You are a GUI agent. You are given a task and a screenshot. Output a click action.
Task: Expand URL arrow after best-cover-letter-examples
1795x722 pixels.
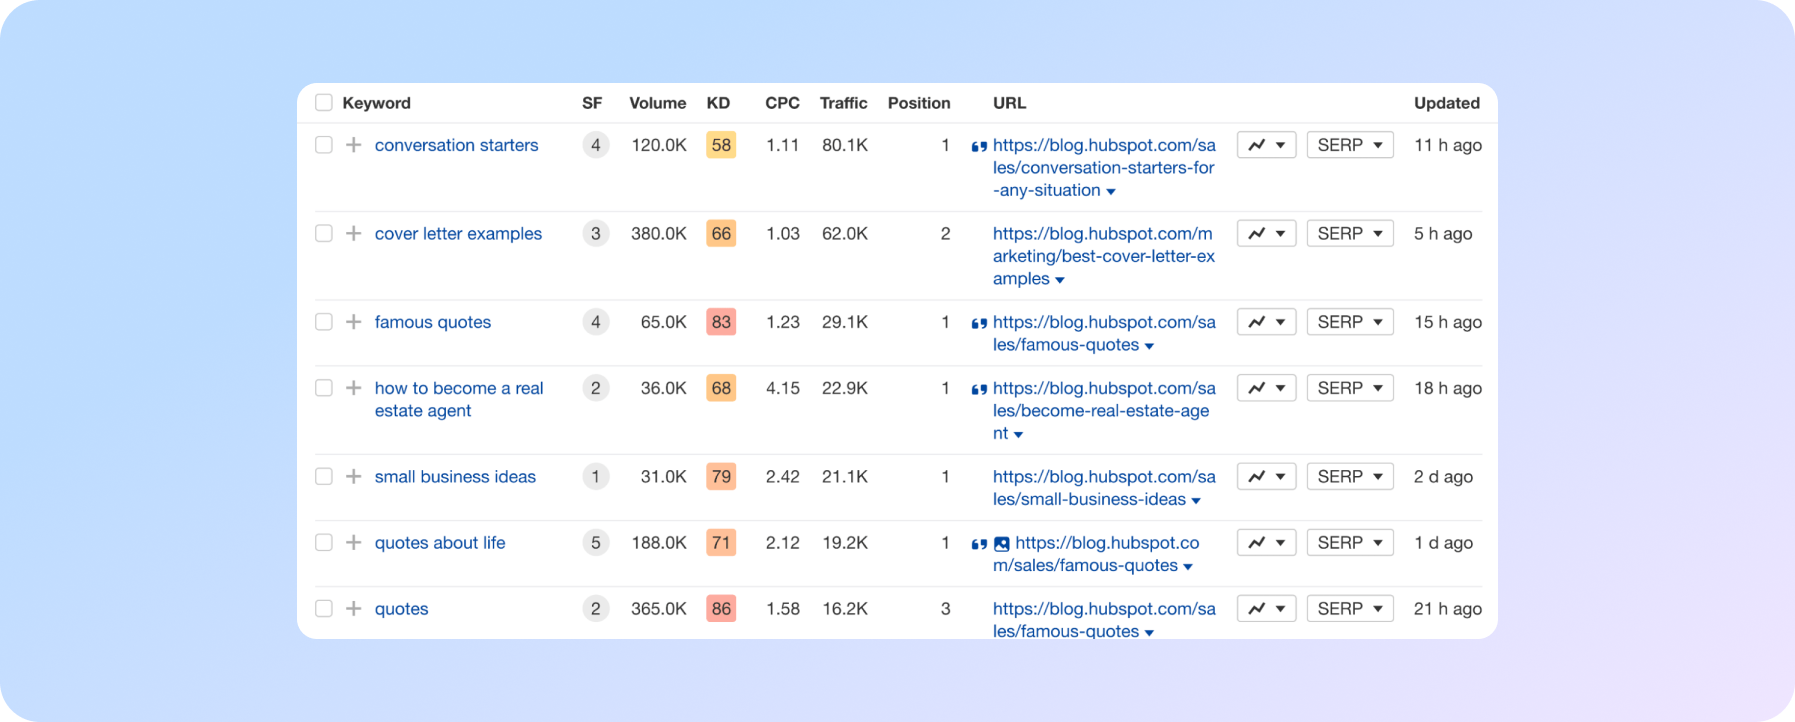click(1060, 280)
